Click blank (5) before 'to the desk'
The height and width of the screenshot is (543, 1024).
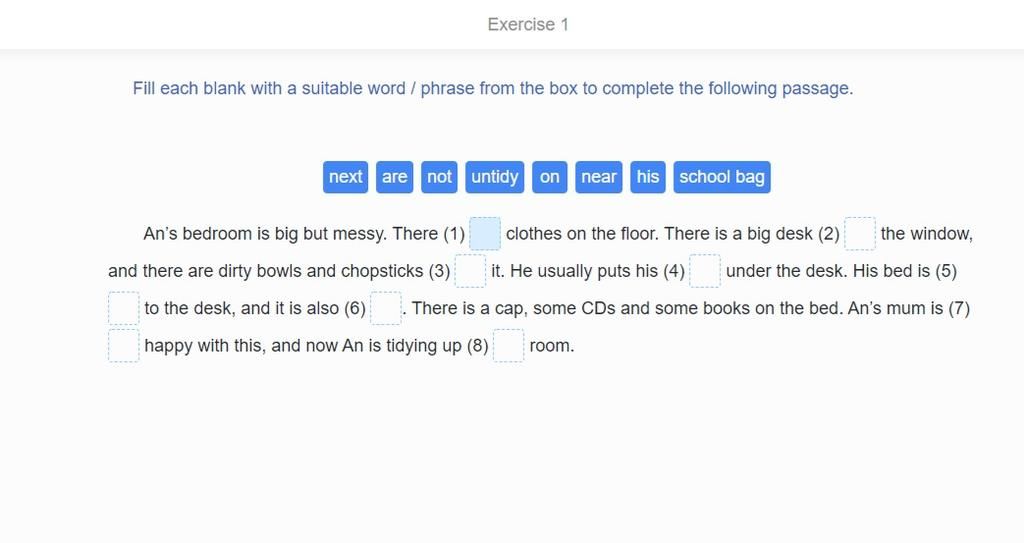pyautogui.click(x=123, y=308)
